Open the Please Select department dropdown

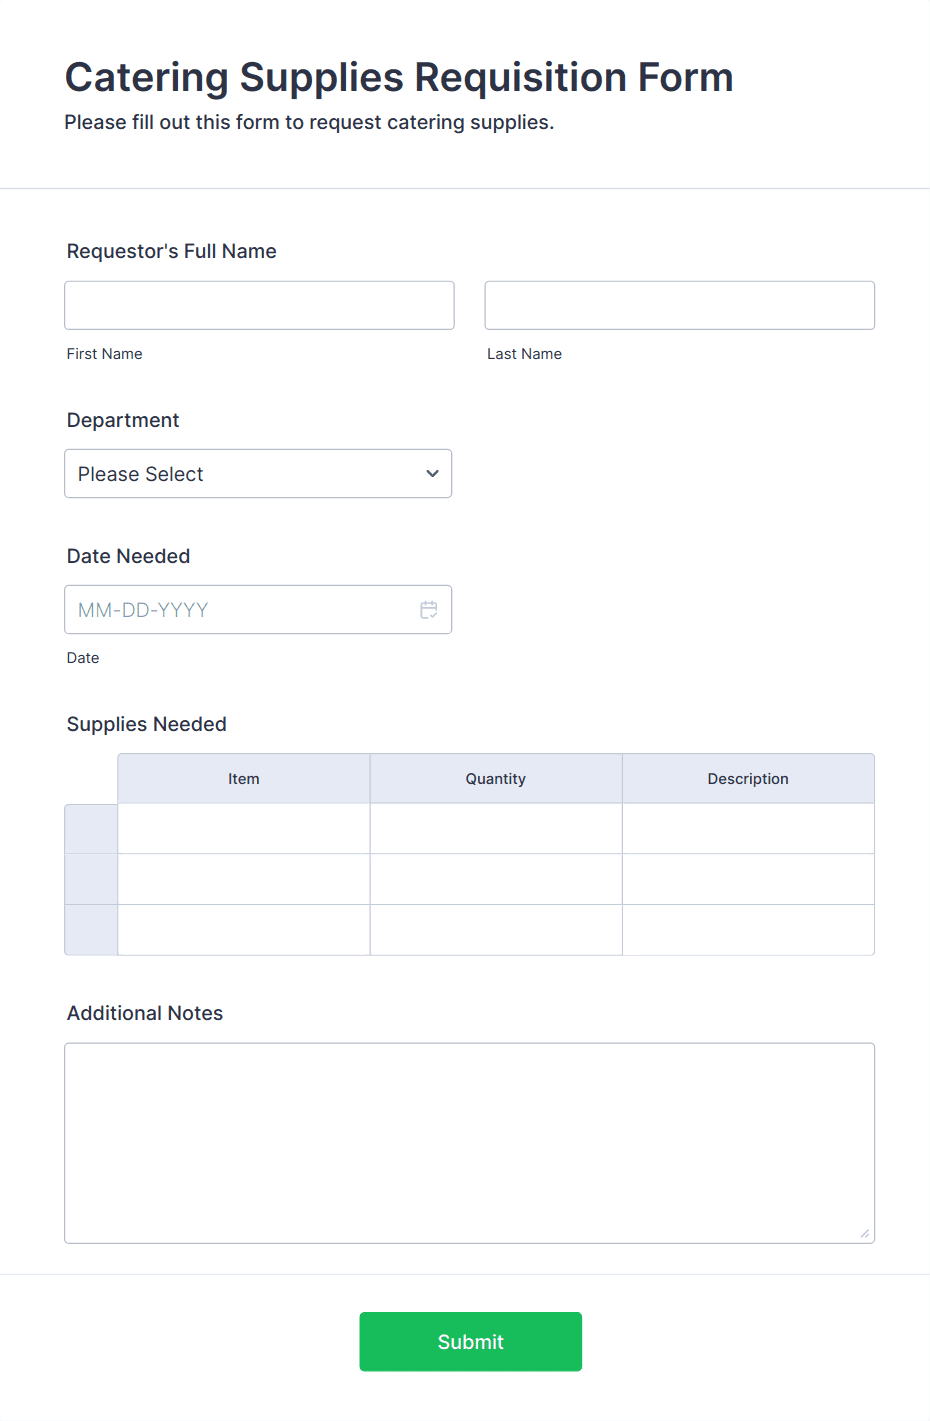coord(258,473)
